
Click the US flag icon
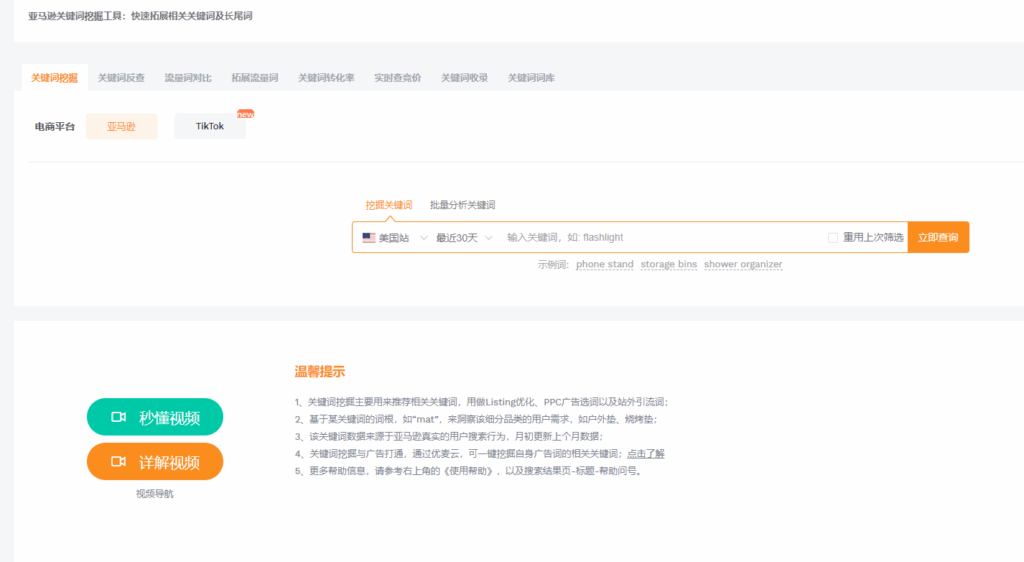[x=369, y=238]
